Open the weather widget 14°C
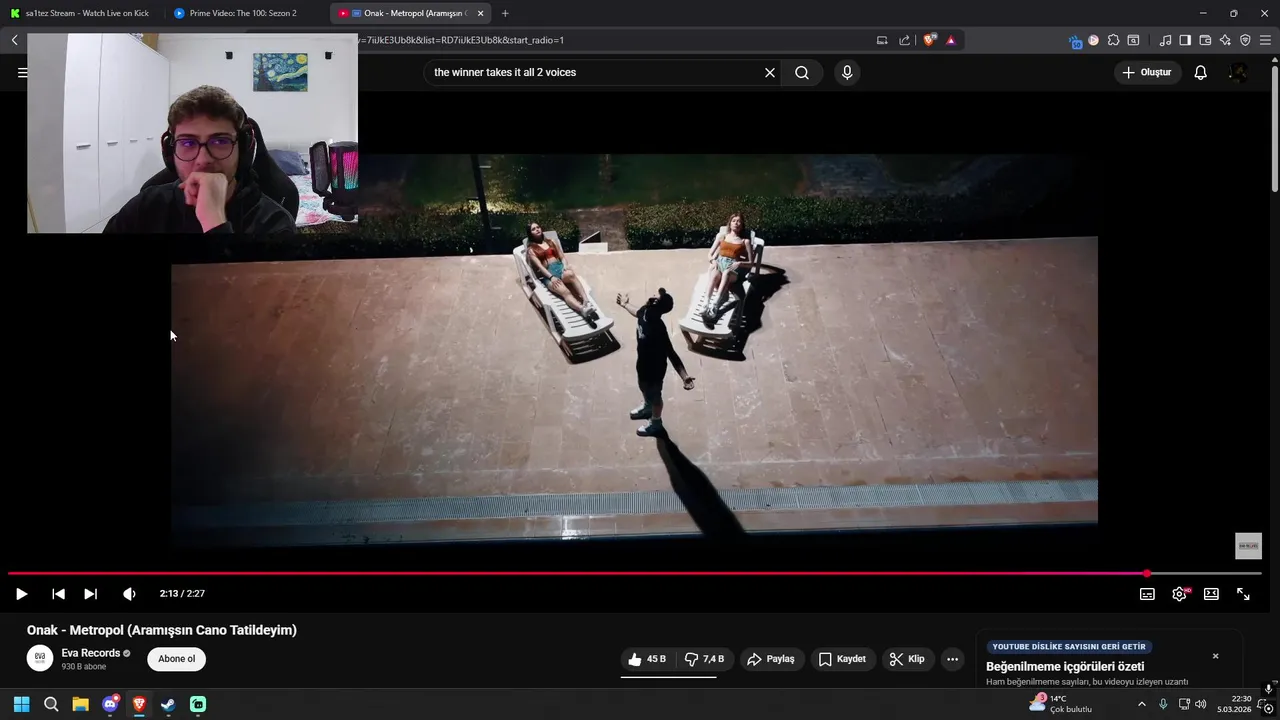The width and height of the screenshot is (1280, 720). (1060, 704)
